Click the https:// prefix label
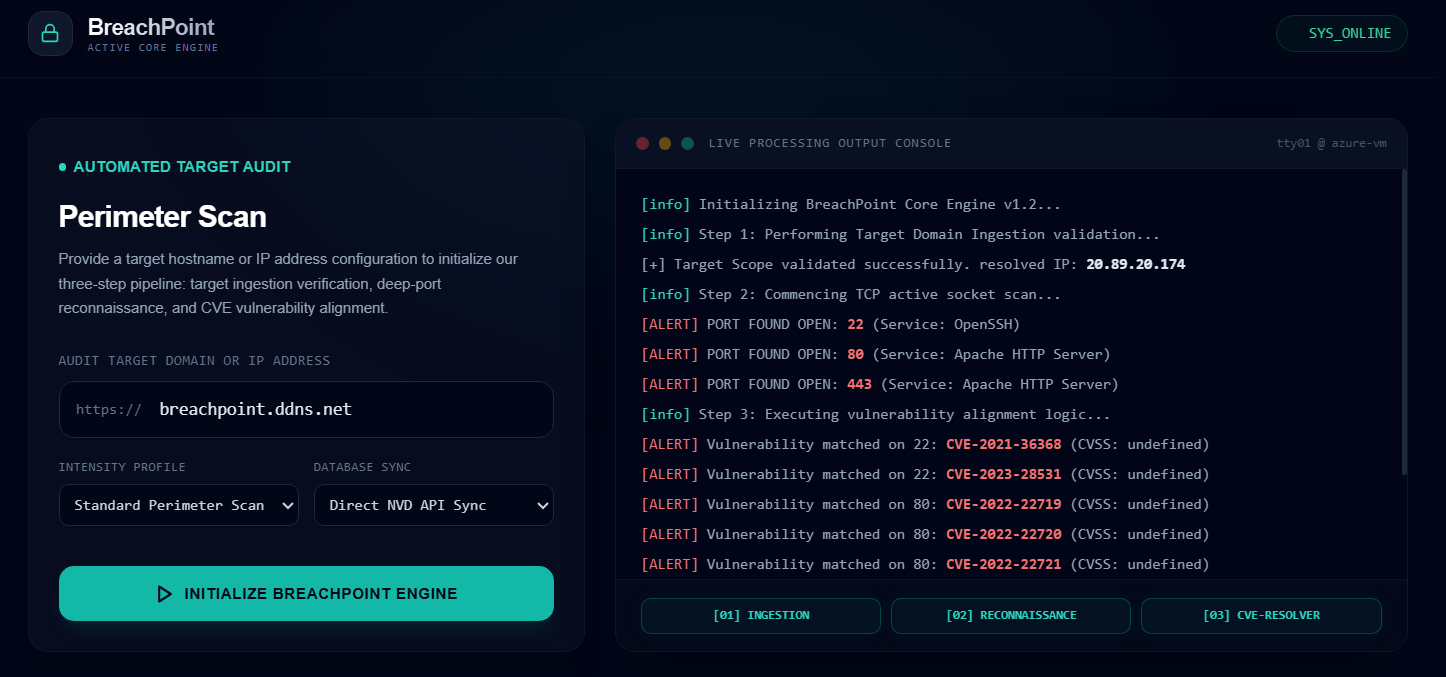 point(109,409)
